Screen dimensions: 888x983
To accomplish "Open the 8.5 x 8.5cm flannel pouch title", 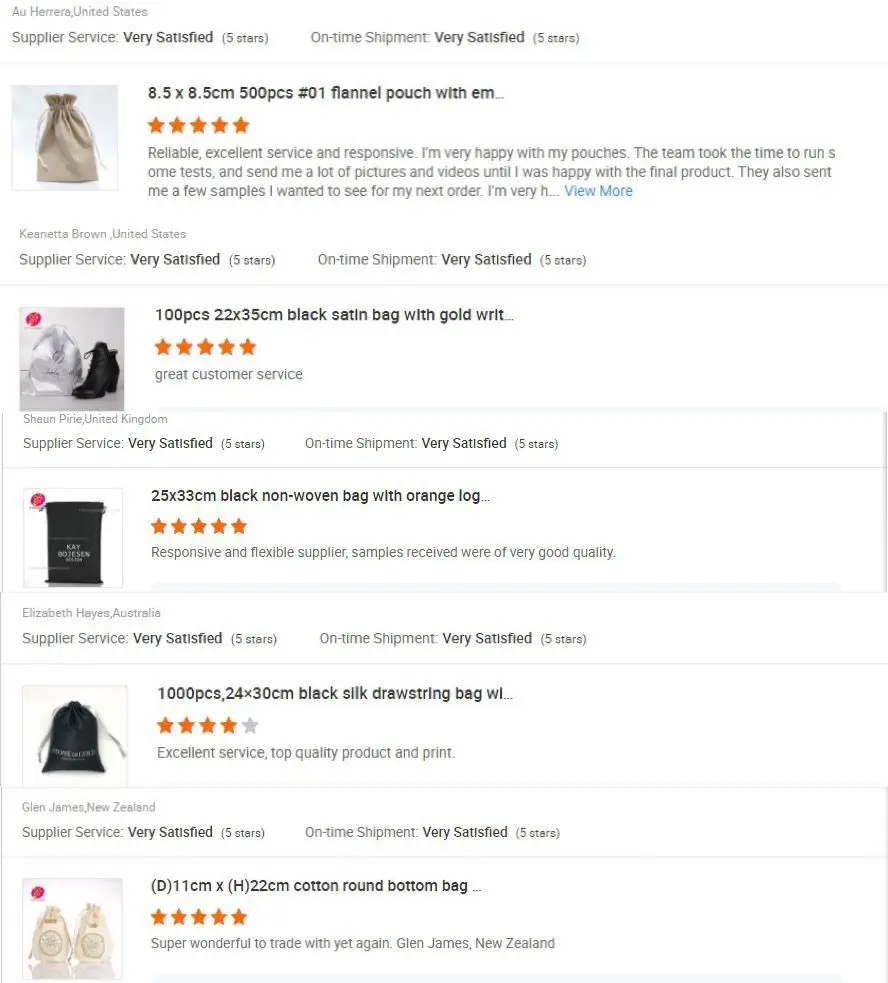I will [x=325, y=93].
